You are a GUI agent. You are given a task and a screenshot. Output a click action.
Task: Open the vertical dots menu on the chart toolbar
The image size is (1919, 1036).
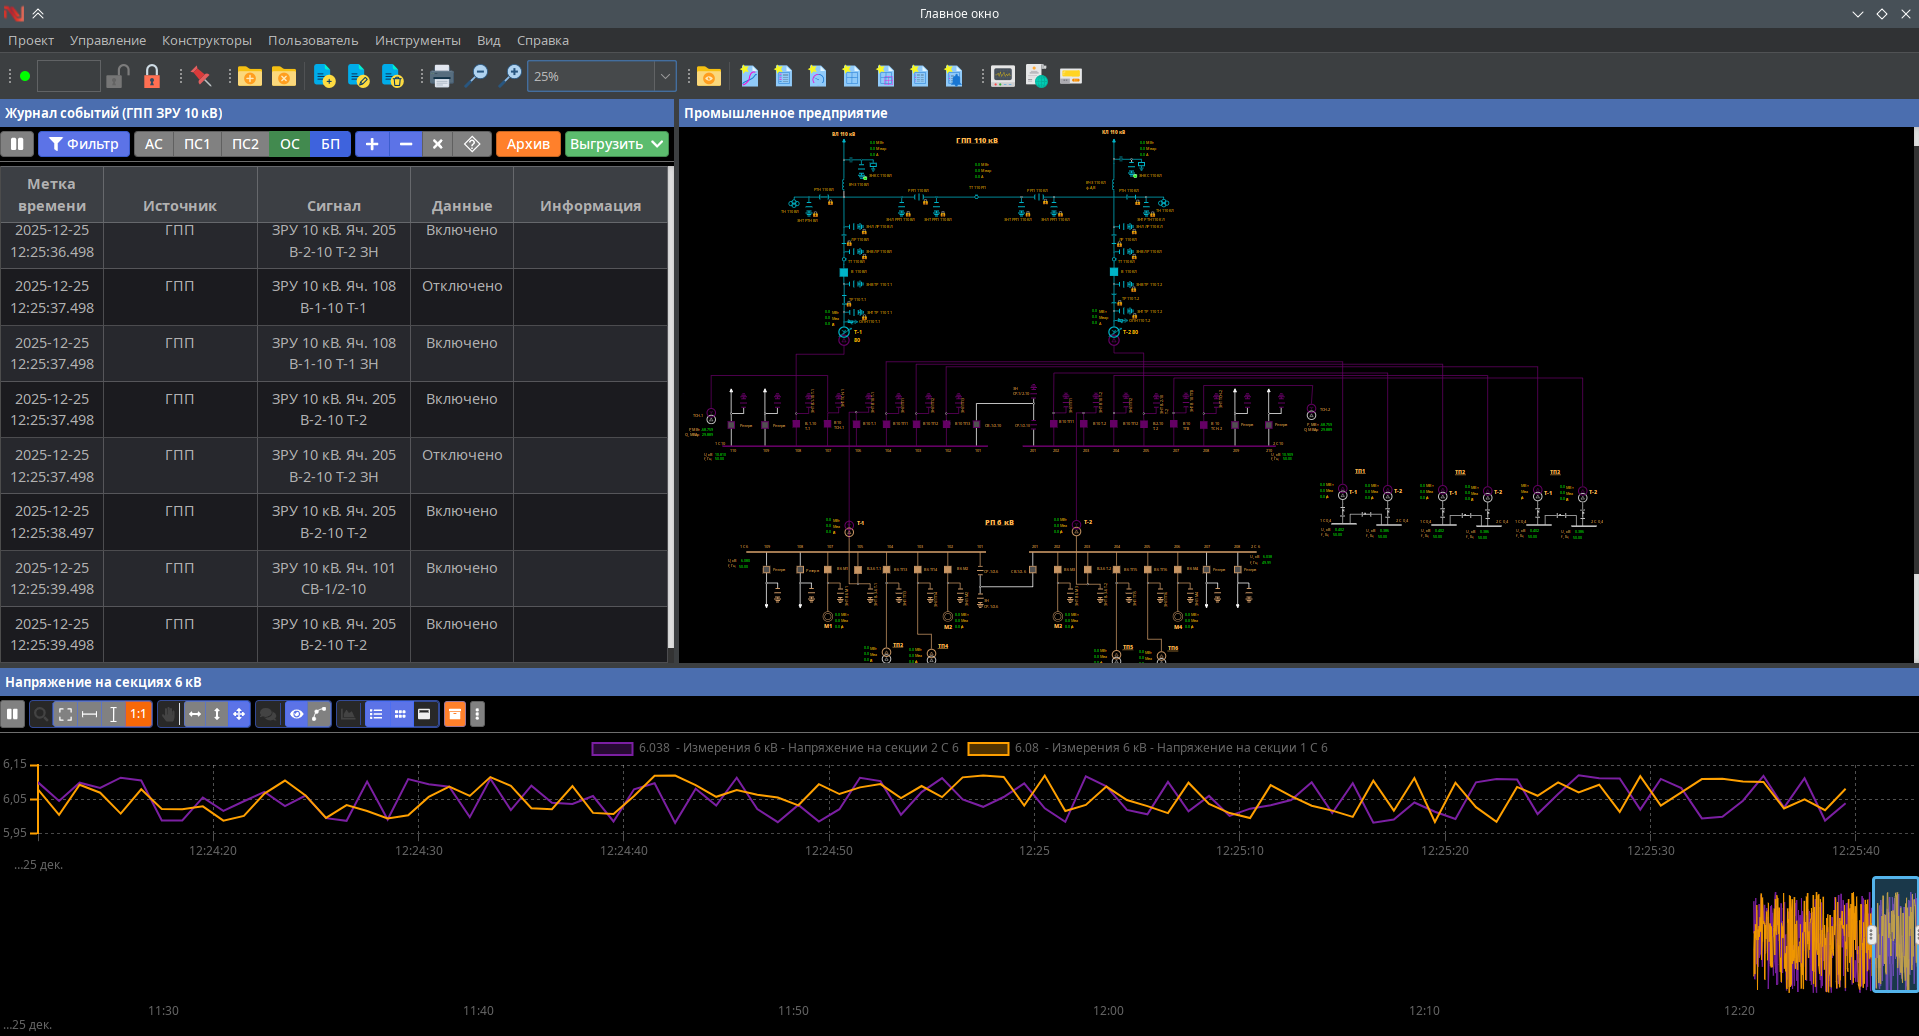(477, 714)
